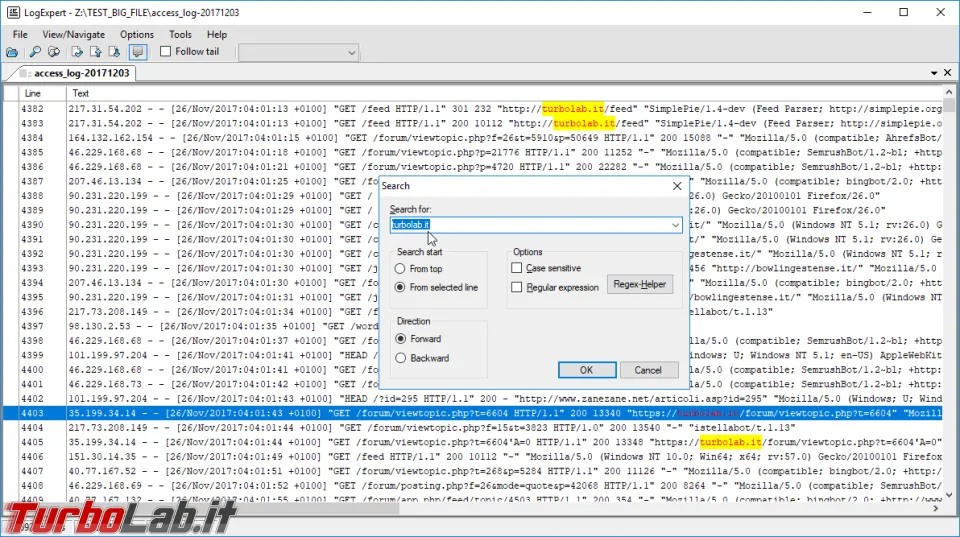Viewport: 960px width, 537px height.
Task: Open the Options menu
Action: [x=137, y=34]
